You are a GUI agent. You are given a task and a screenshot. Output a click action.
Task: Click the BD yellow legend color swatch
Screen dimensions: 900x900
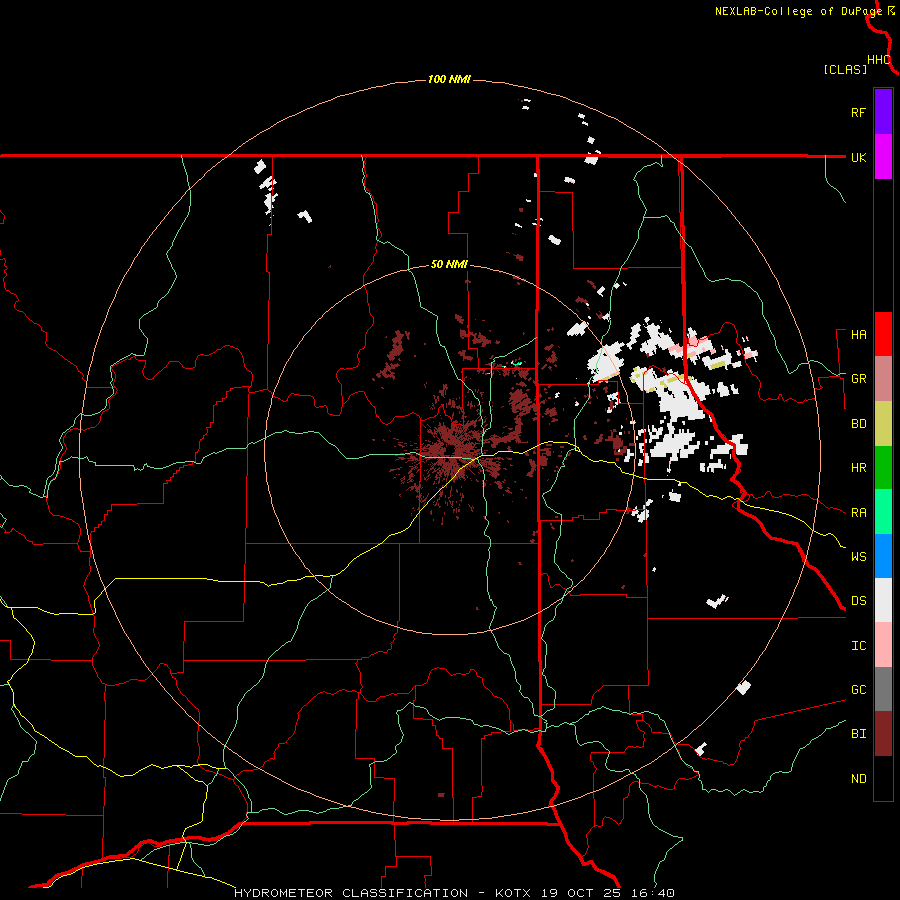click(x=883, y=423)
